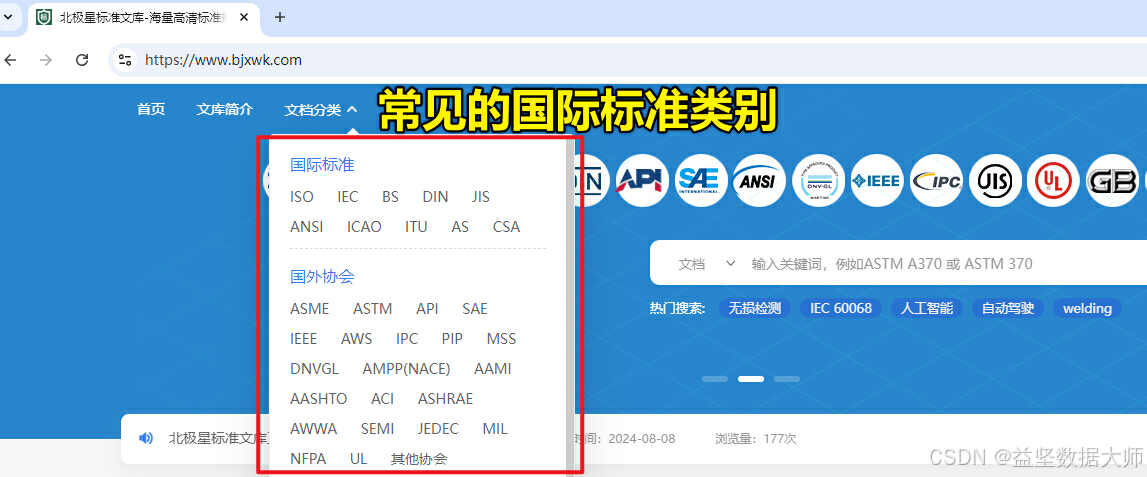Select DNVGL association category
Viewport: 1147px width, 477px height.
tap(315, 369)
